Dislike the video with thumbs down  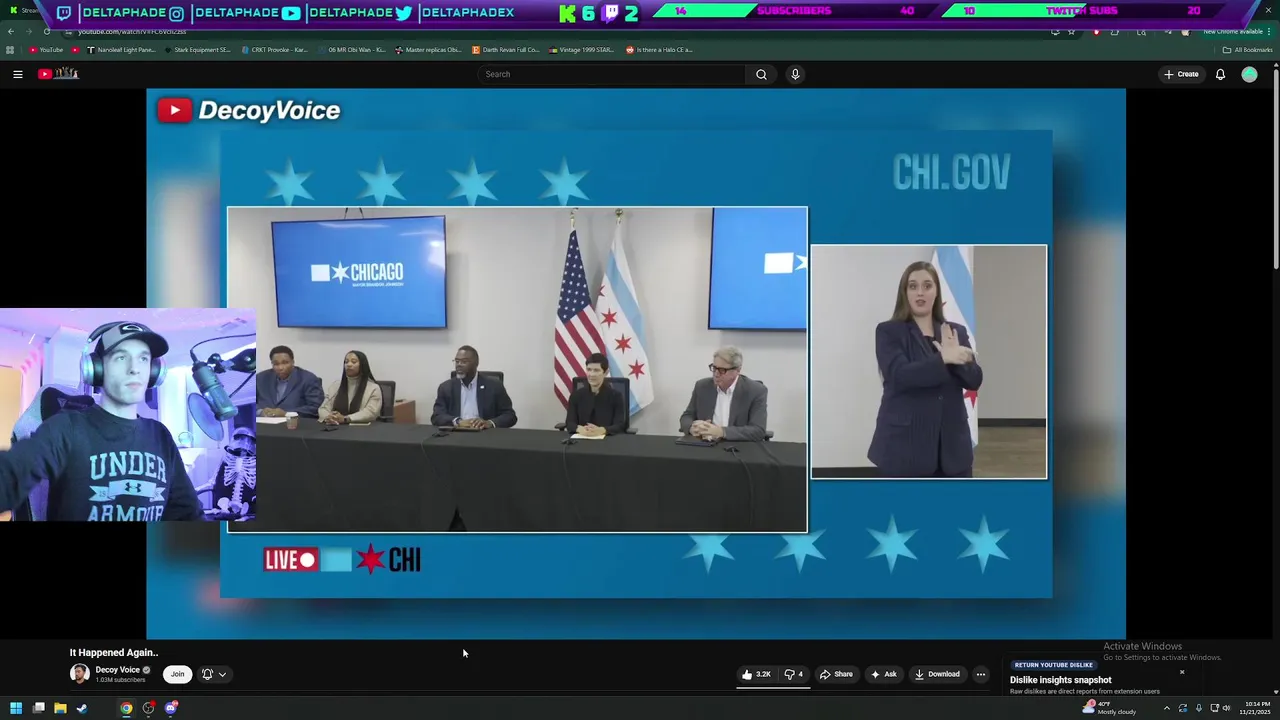tap(793, 674)
